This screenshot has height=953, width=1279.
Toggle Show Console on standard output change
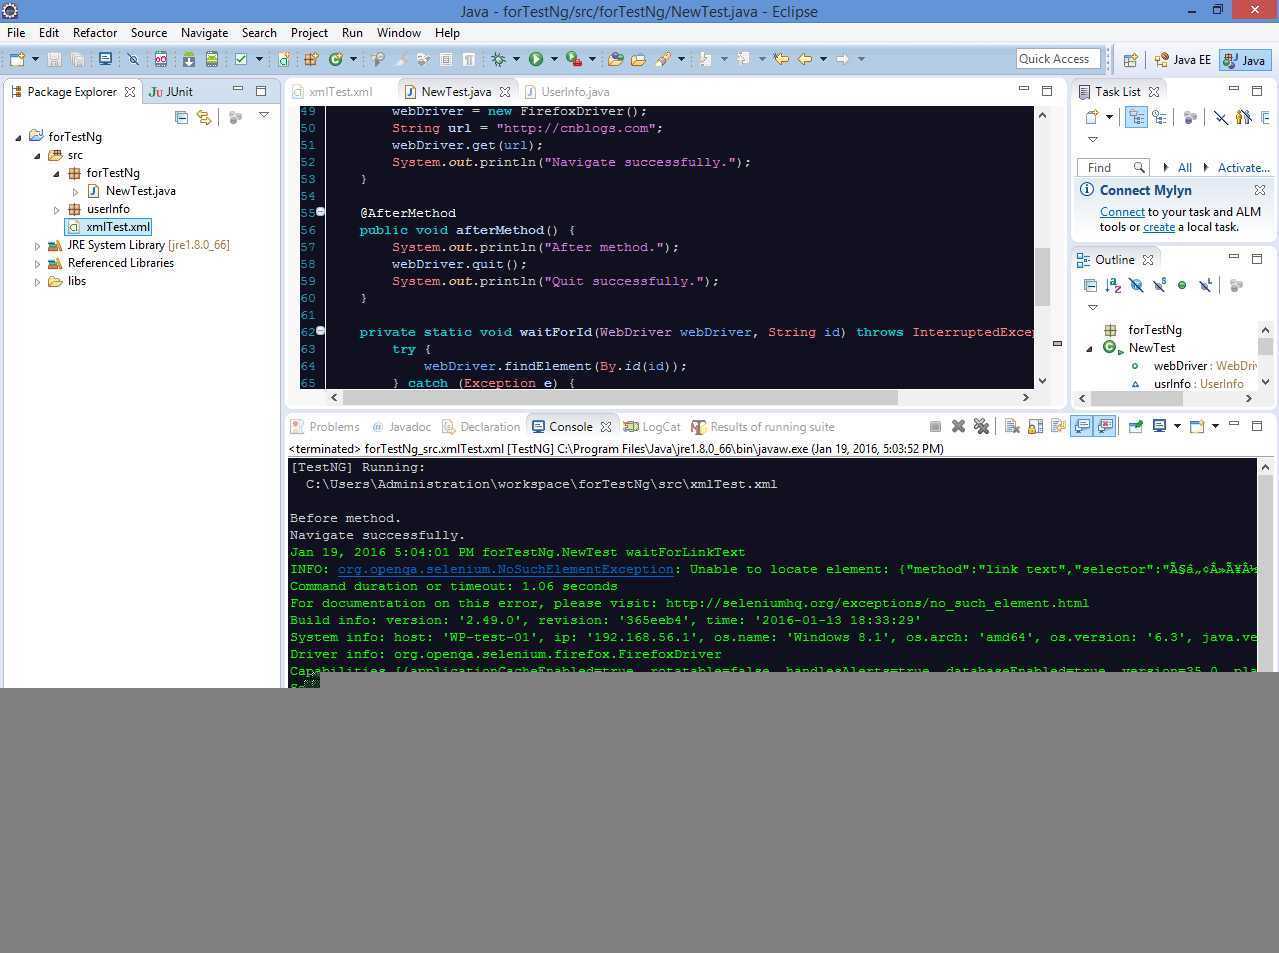coord(1082,426)
